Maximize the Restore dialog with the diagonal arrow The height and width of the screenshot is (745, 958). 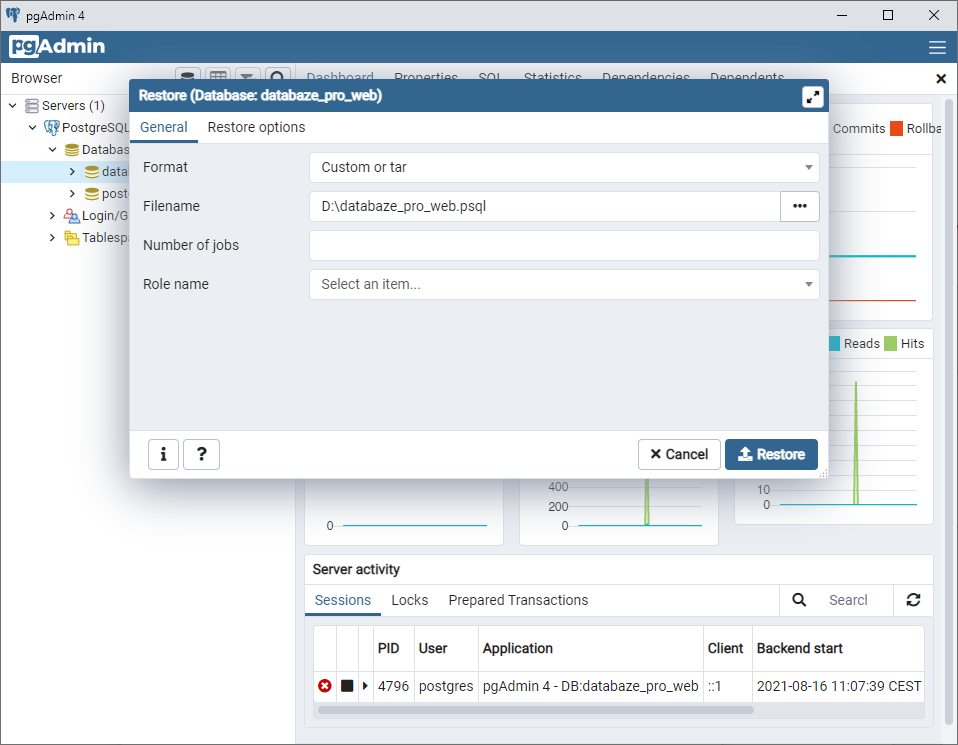[812, 96]
